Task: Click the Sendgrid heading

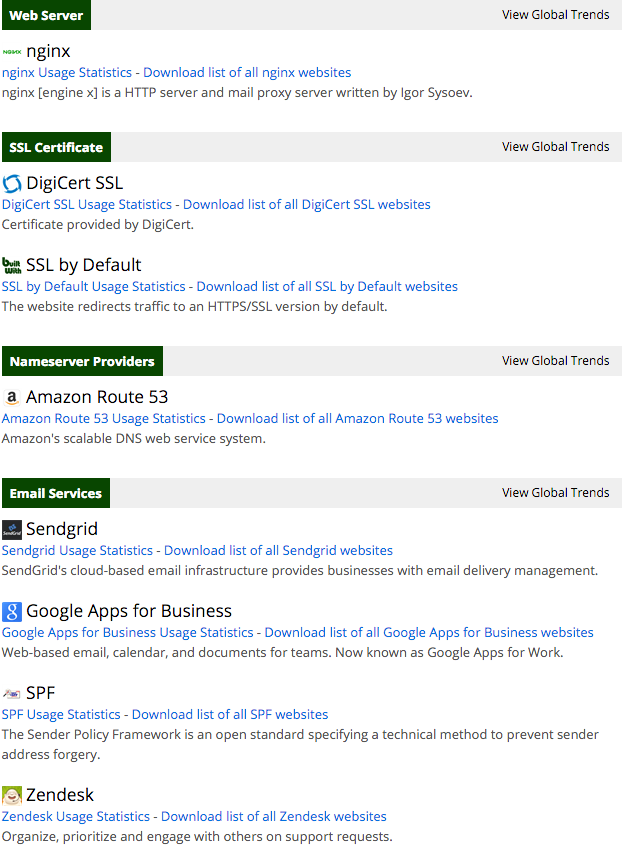Action: 62,529
